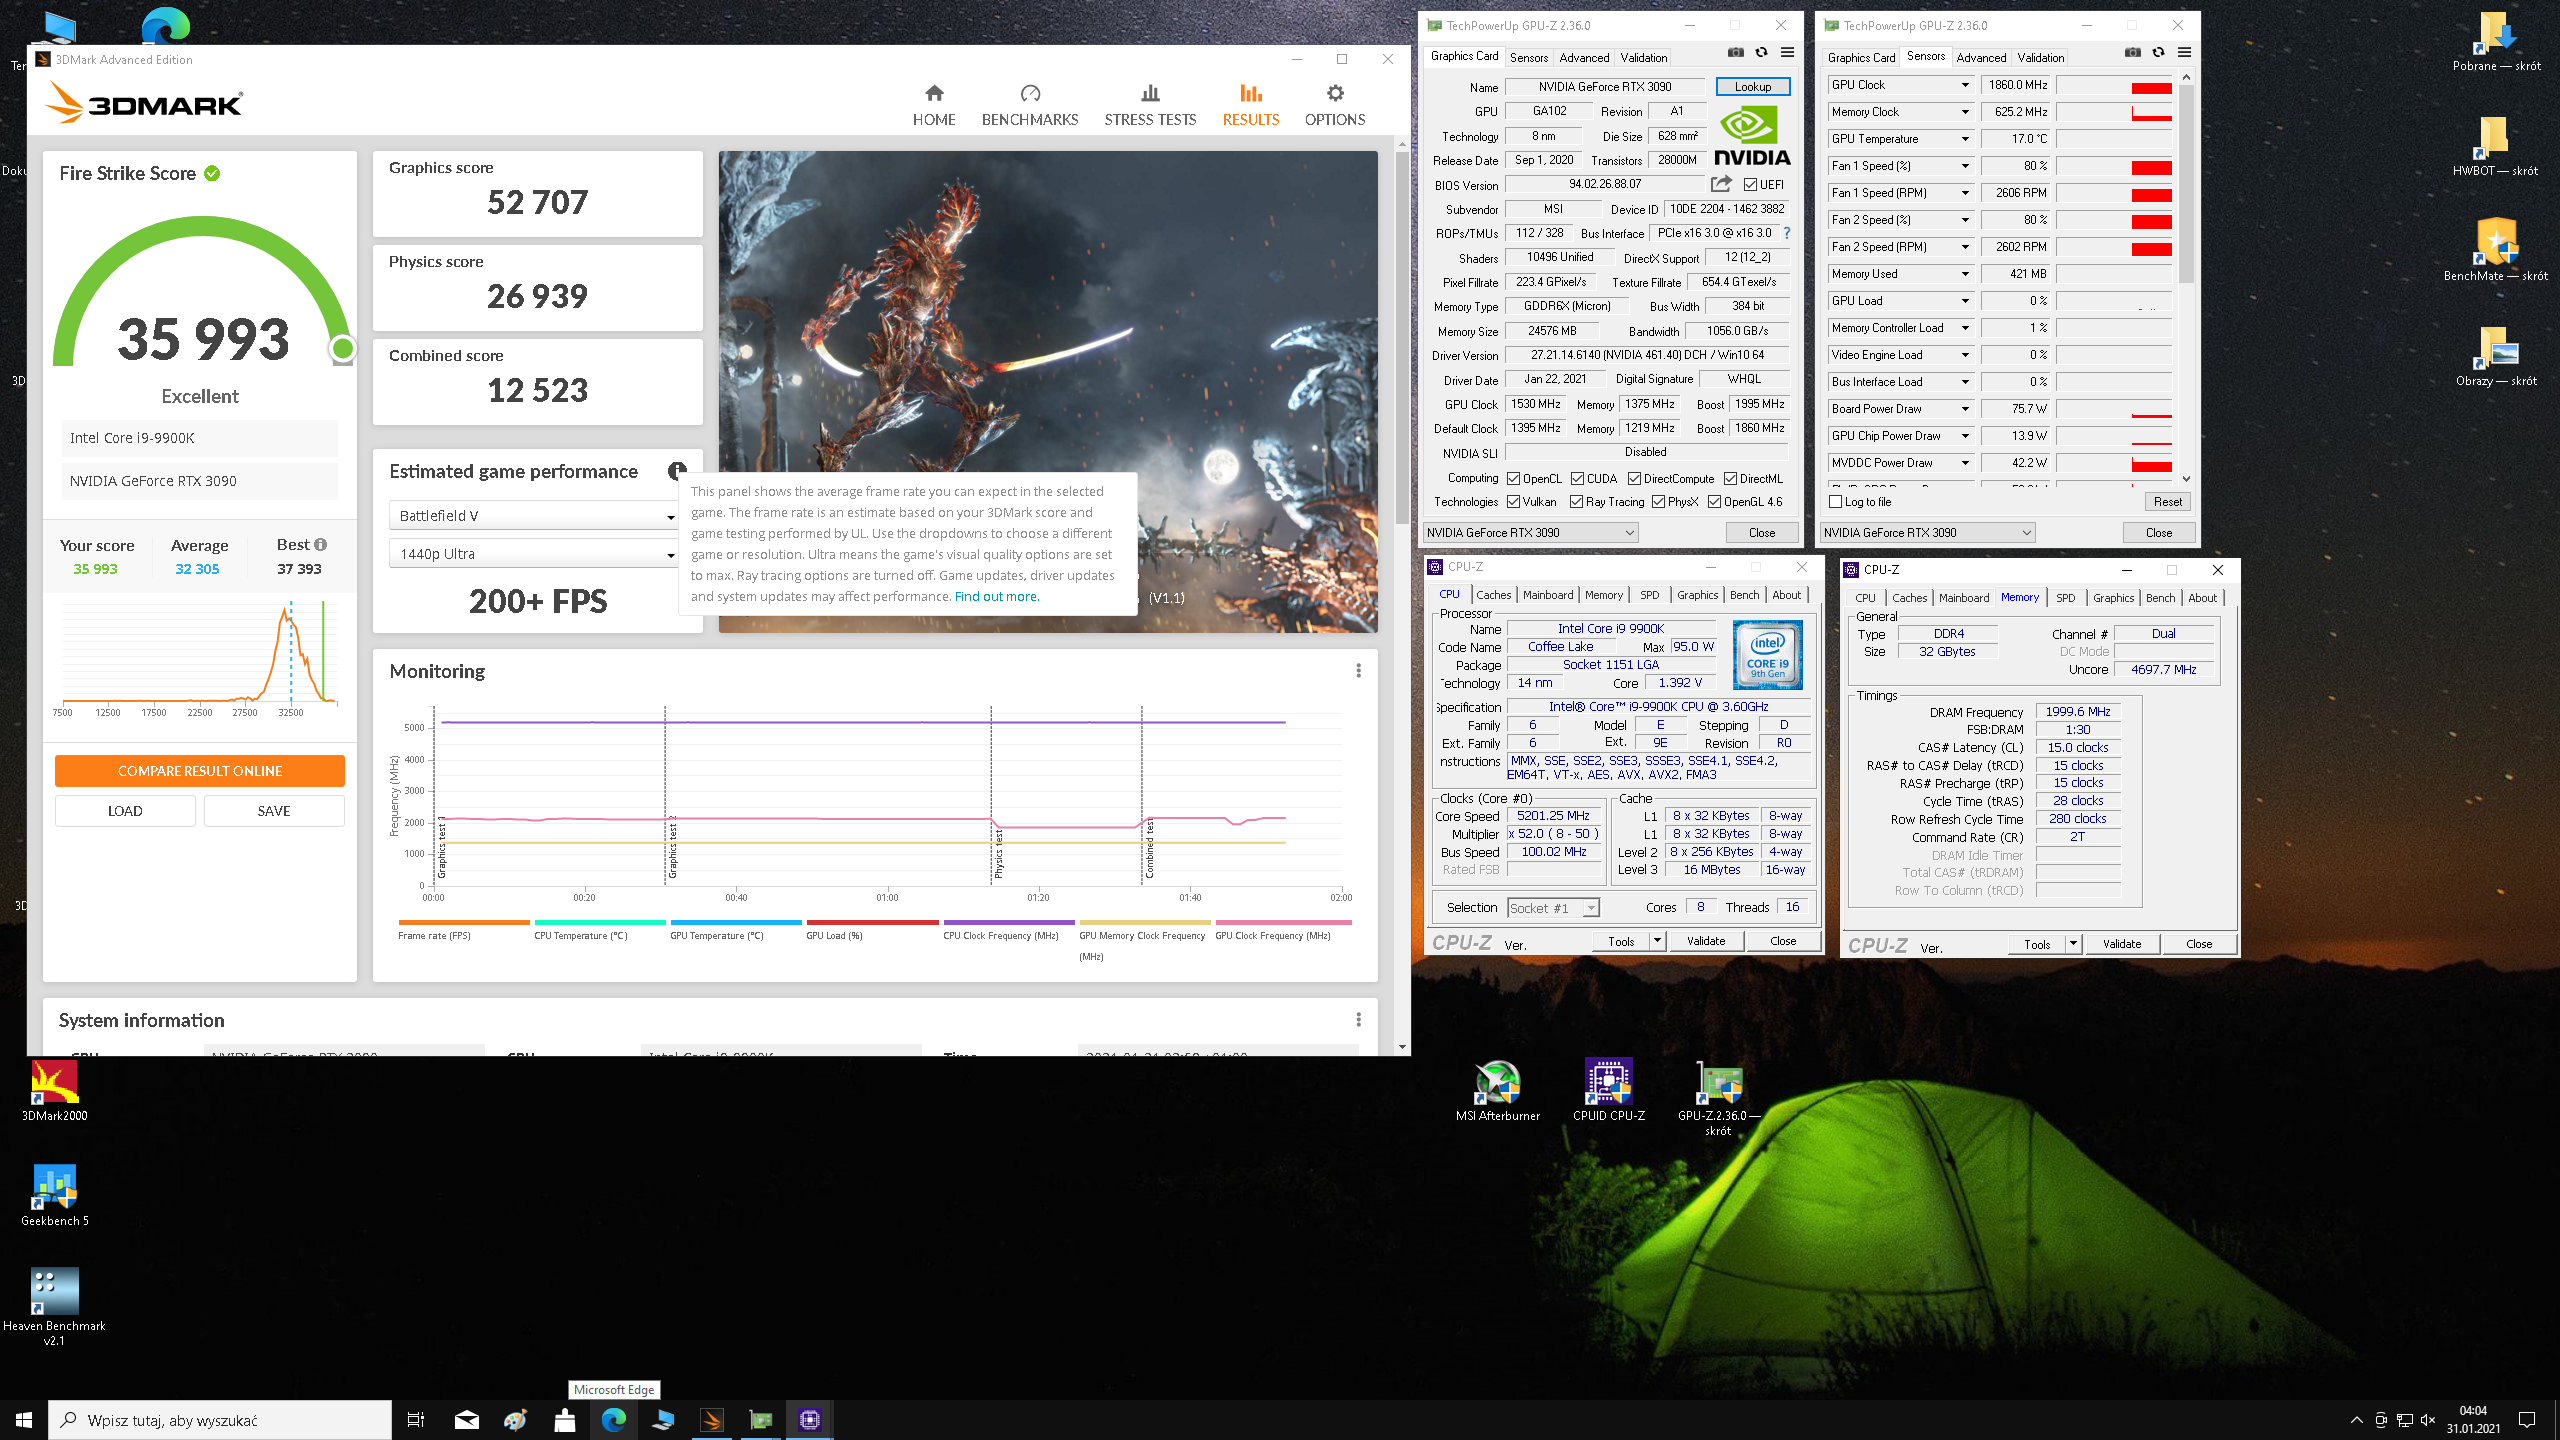2560x1440 pixels.
Task: Switch to Advanced tab in left GPU-Z
Action: 1584,57
